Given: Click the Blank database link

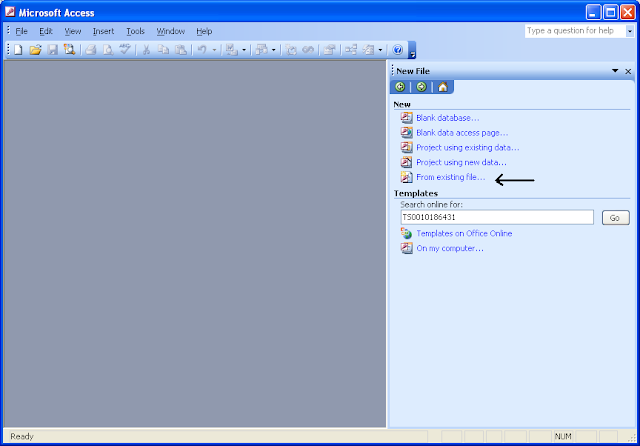Looking at the screenshot, I should [448, 118].
